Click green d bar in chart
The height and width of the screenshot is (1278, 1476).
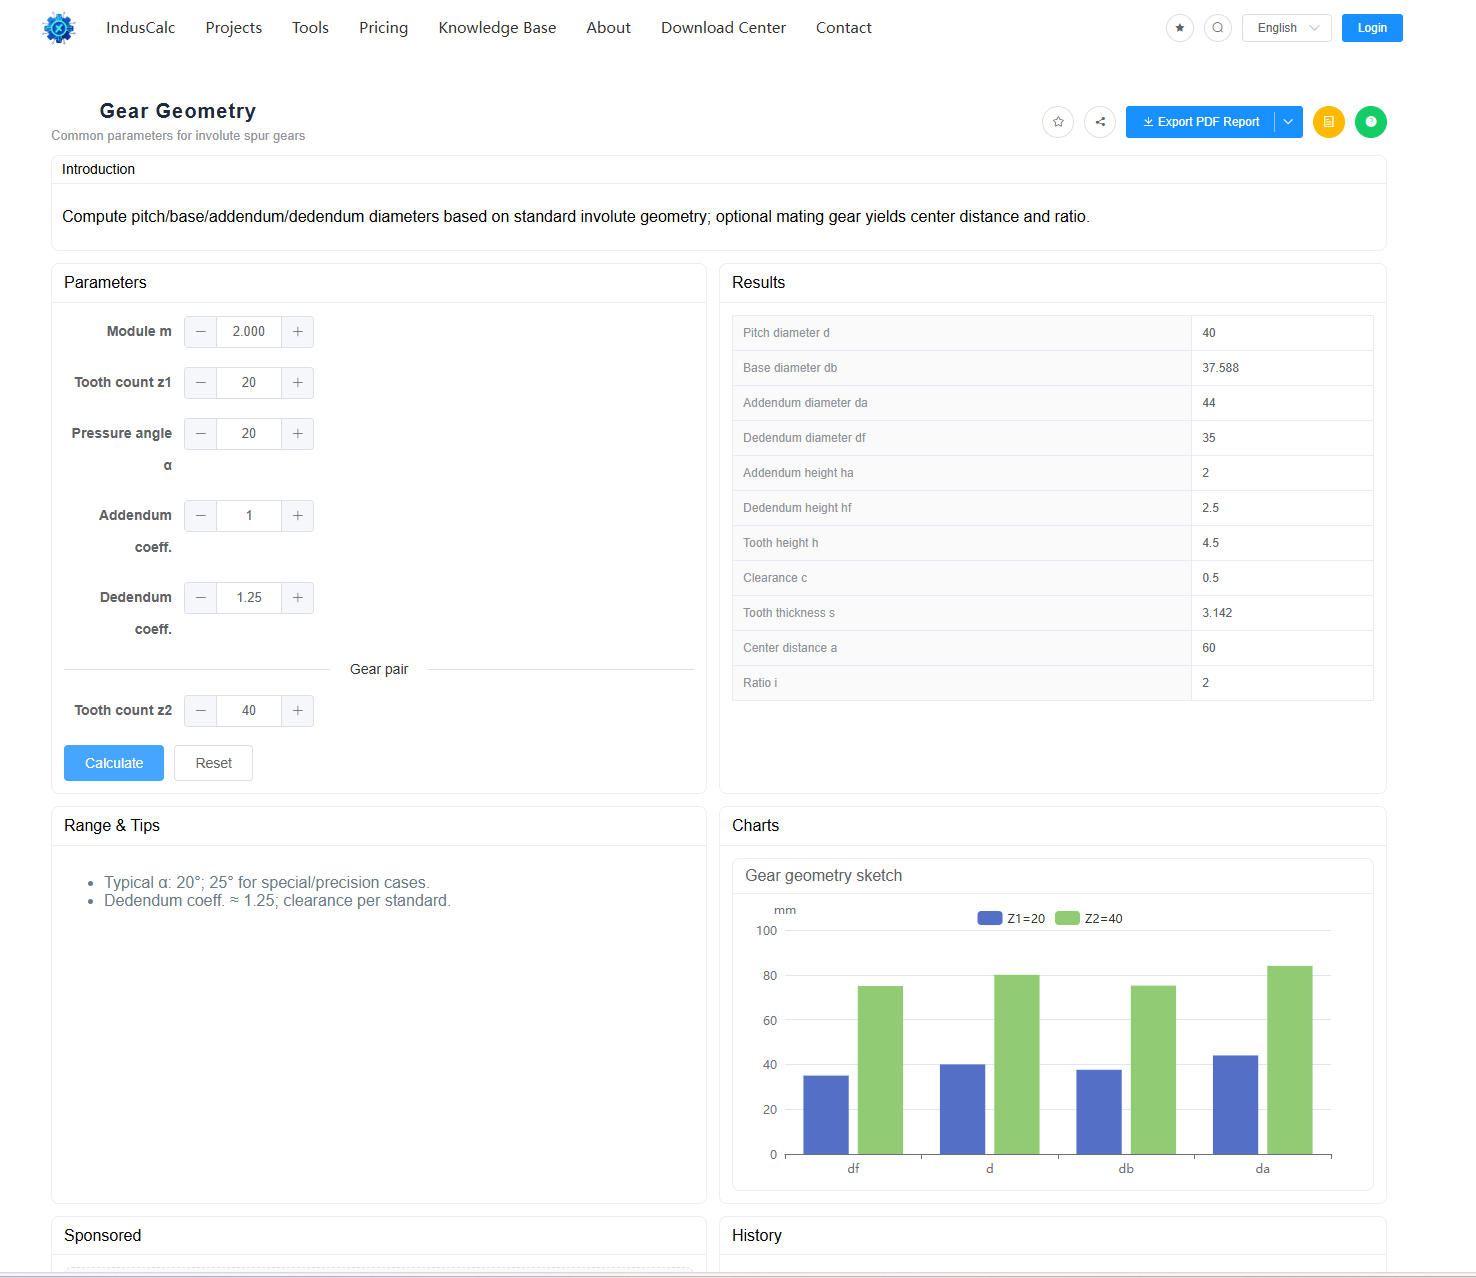pyautogui.click(x=1017, y=1065)
